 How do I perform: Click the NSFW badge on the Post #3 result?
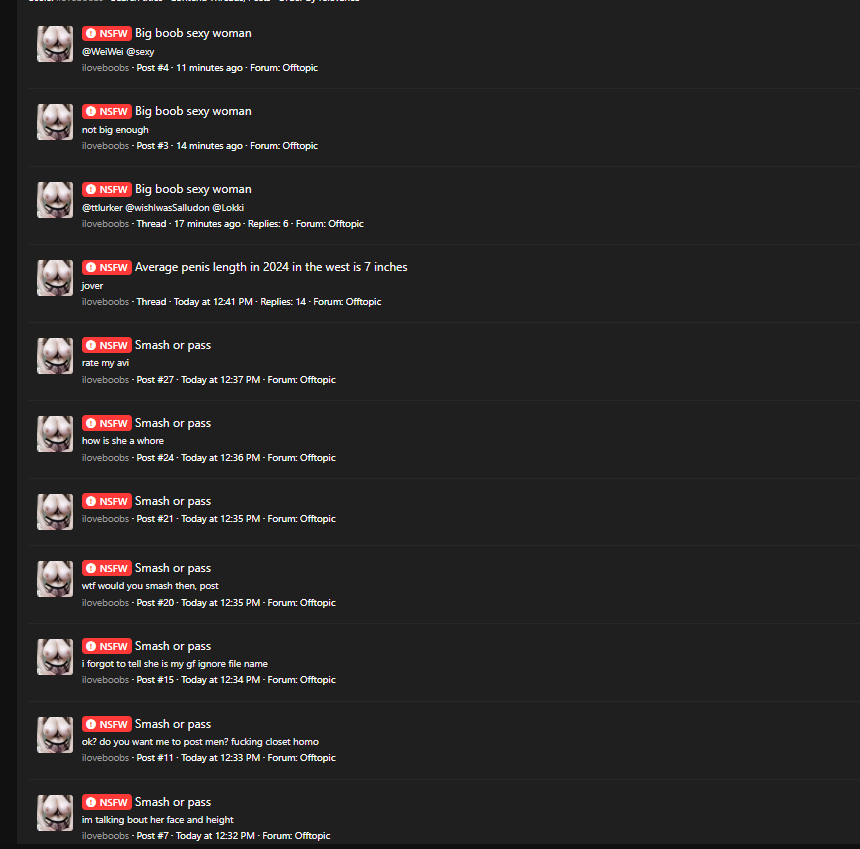tap(107, 111)
